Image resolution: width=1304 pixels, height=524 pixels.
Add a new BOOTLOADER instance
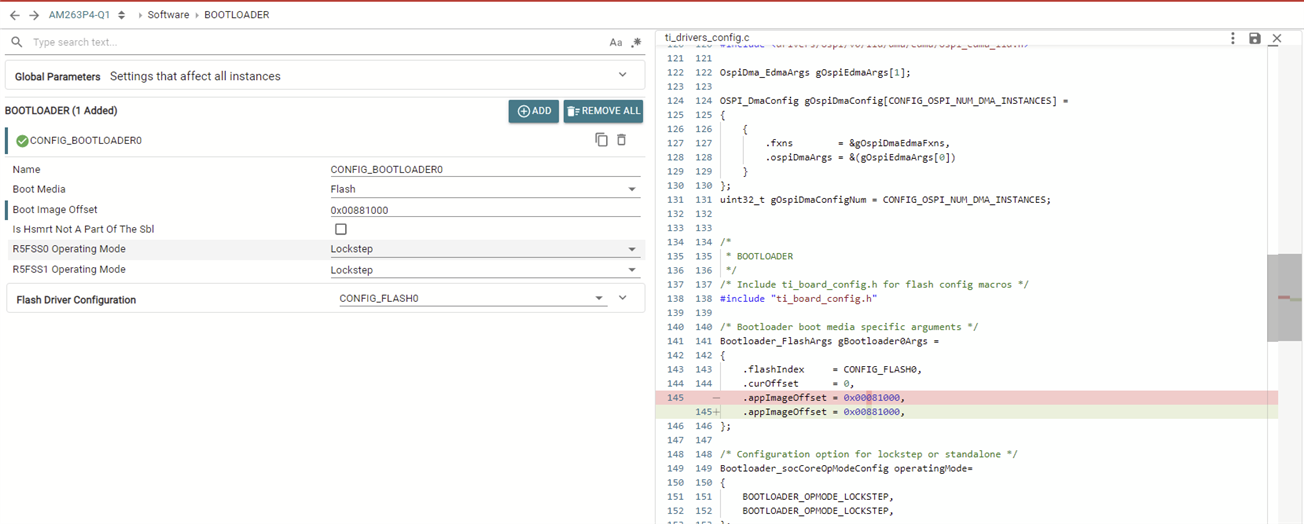[x=534, y=111]
